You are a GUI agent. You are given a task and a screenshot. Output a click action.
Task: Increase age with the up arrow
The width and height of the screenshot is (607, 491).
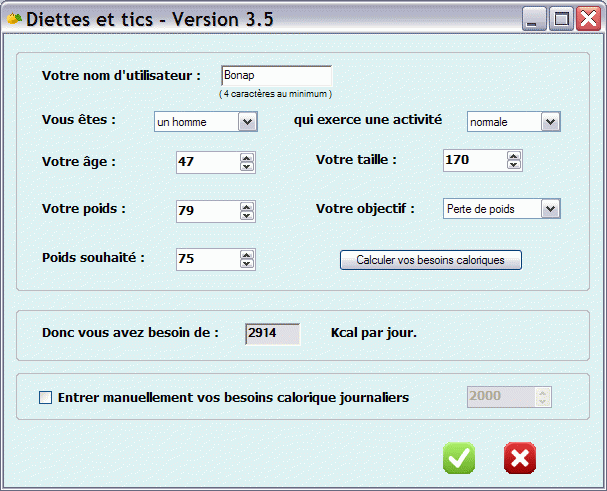point(247,156)
